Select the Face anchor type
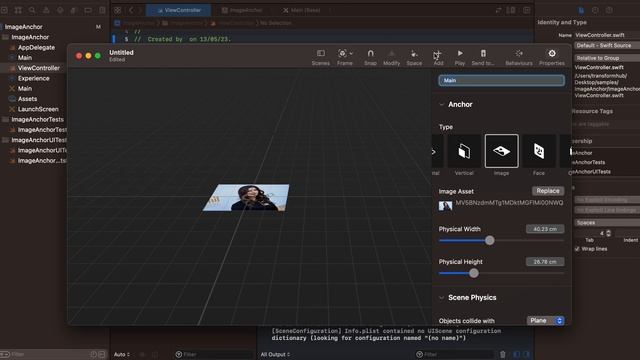 point(539,151)
